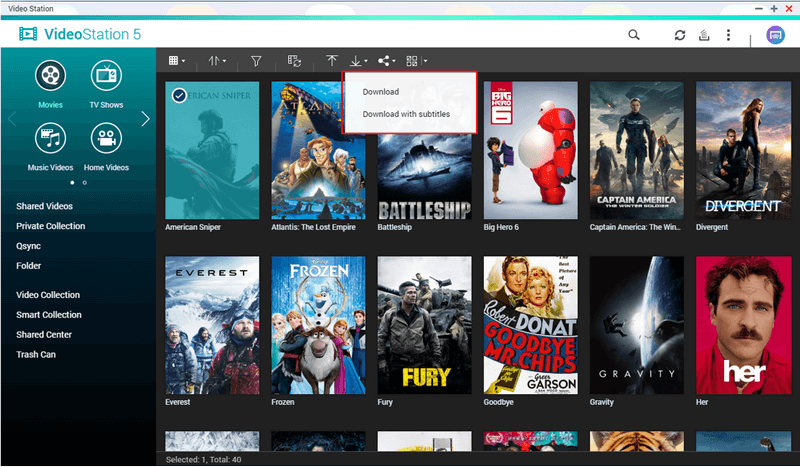
Task: Select the Captain America poster
Action: coord(637,151)
